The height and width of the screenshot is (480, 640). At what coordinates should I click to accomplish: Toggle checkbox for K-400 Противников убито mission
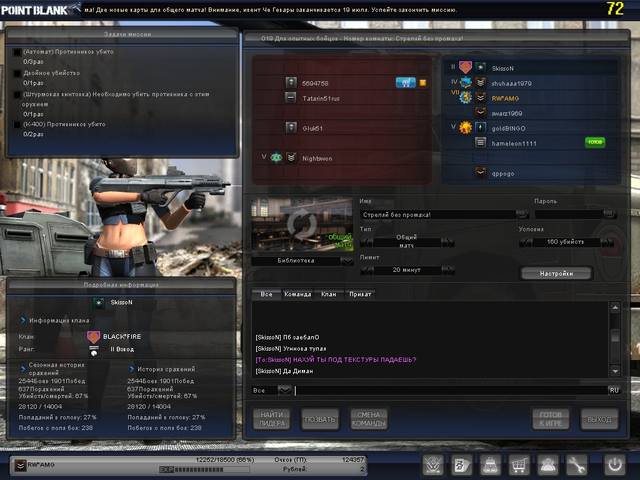18,124
